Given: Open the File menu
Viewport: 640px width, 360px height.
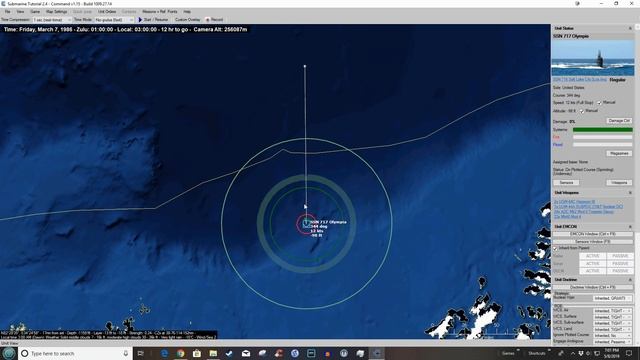Looking at the screenshot, I should [x=7, y=11].
